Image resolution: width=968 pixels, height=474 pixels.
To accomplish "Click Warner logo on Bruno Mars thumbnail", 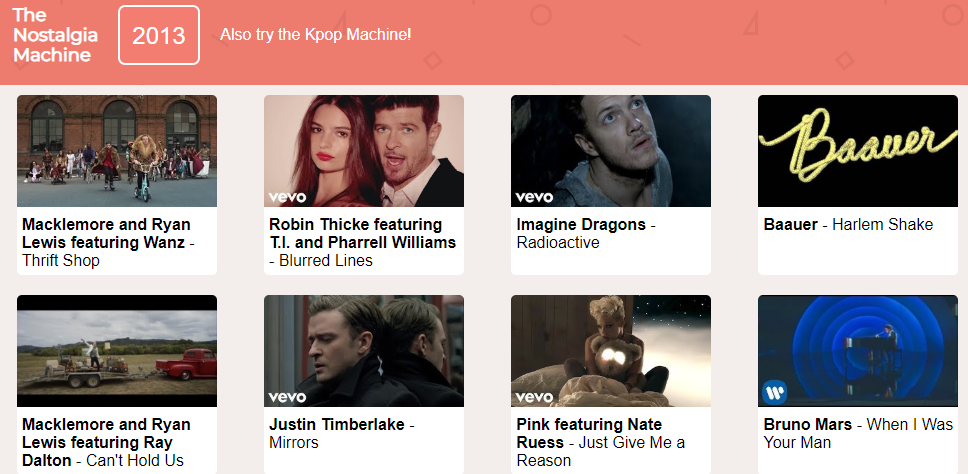I will coord(774,393).
